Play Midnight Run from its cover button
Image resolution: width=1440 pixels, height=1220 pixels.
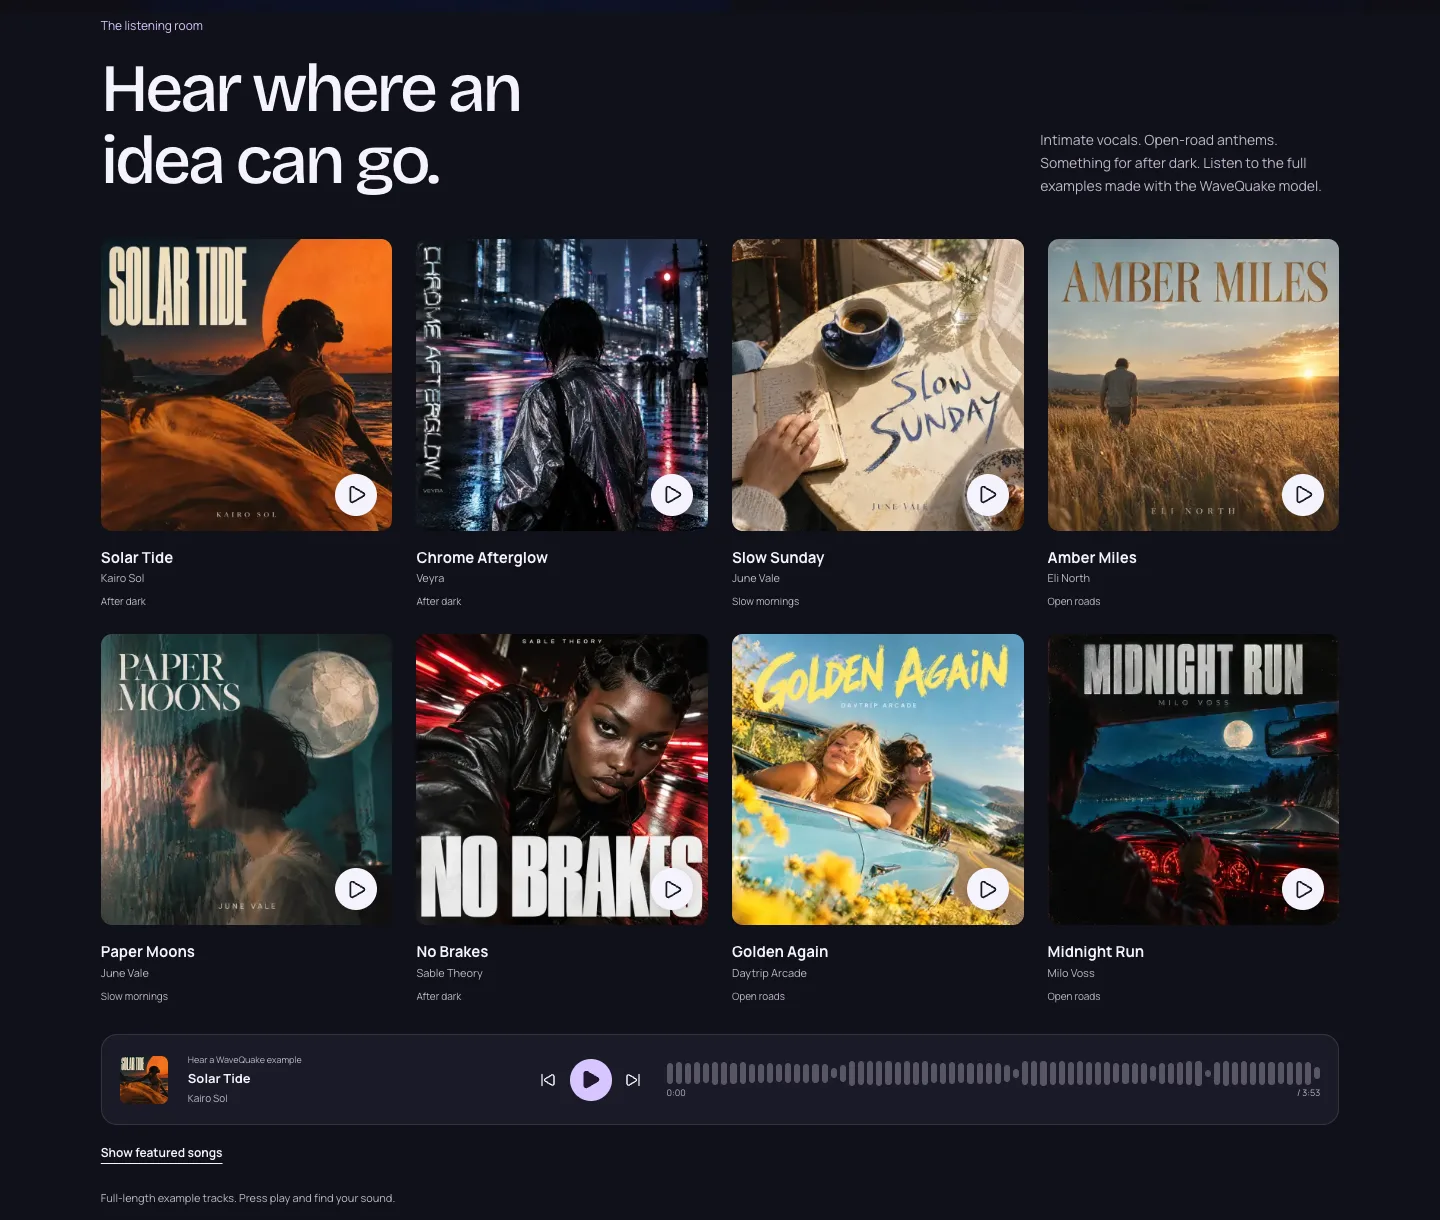[x=1303, y=889]
